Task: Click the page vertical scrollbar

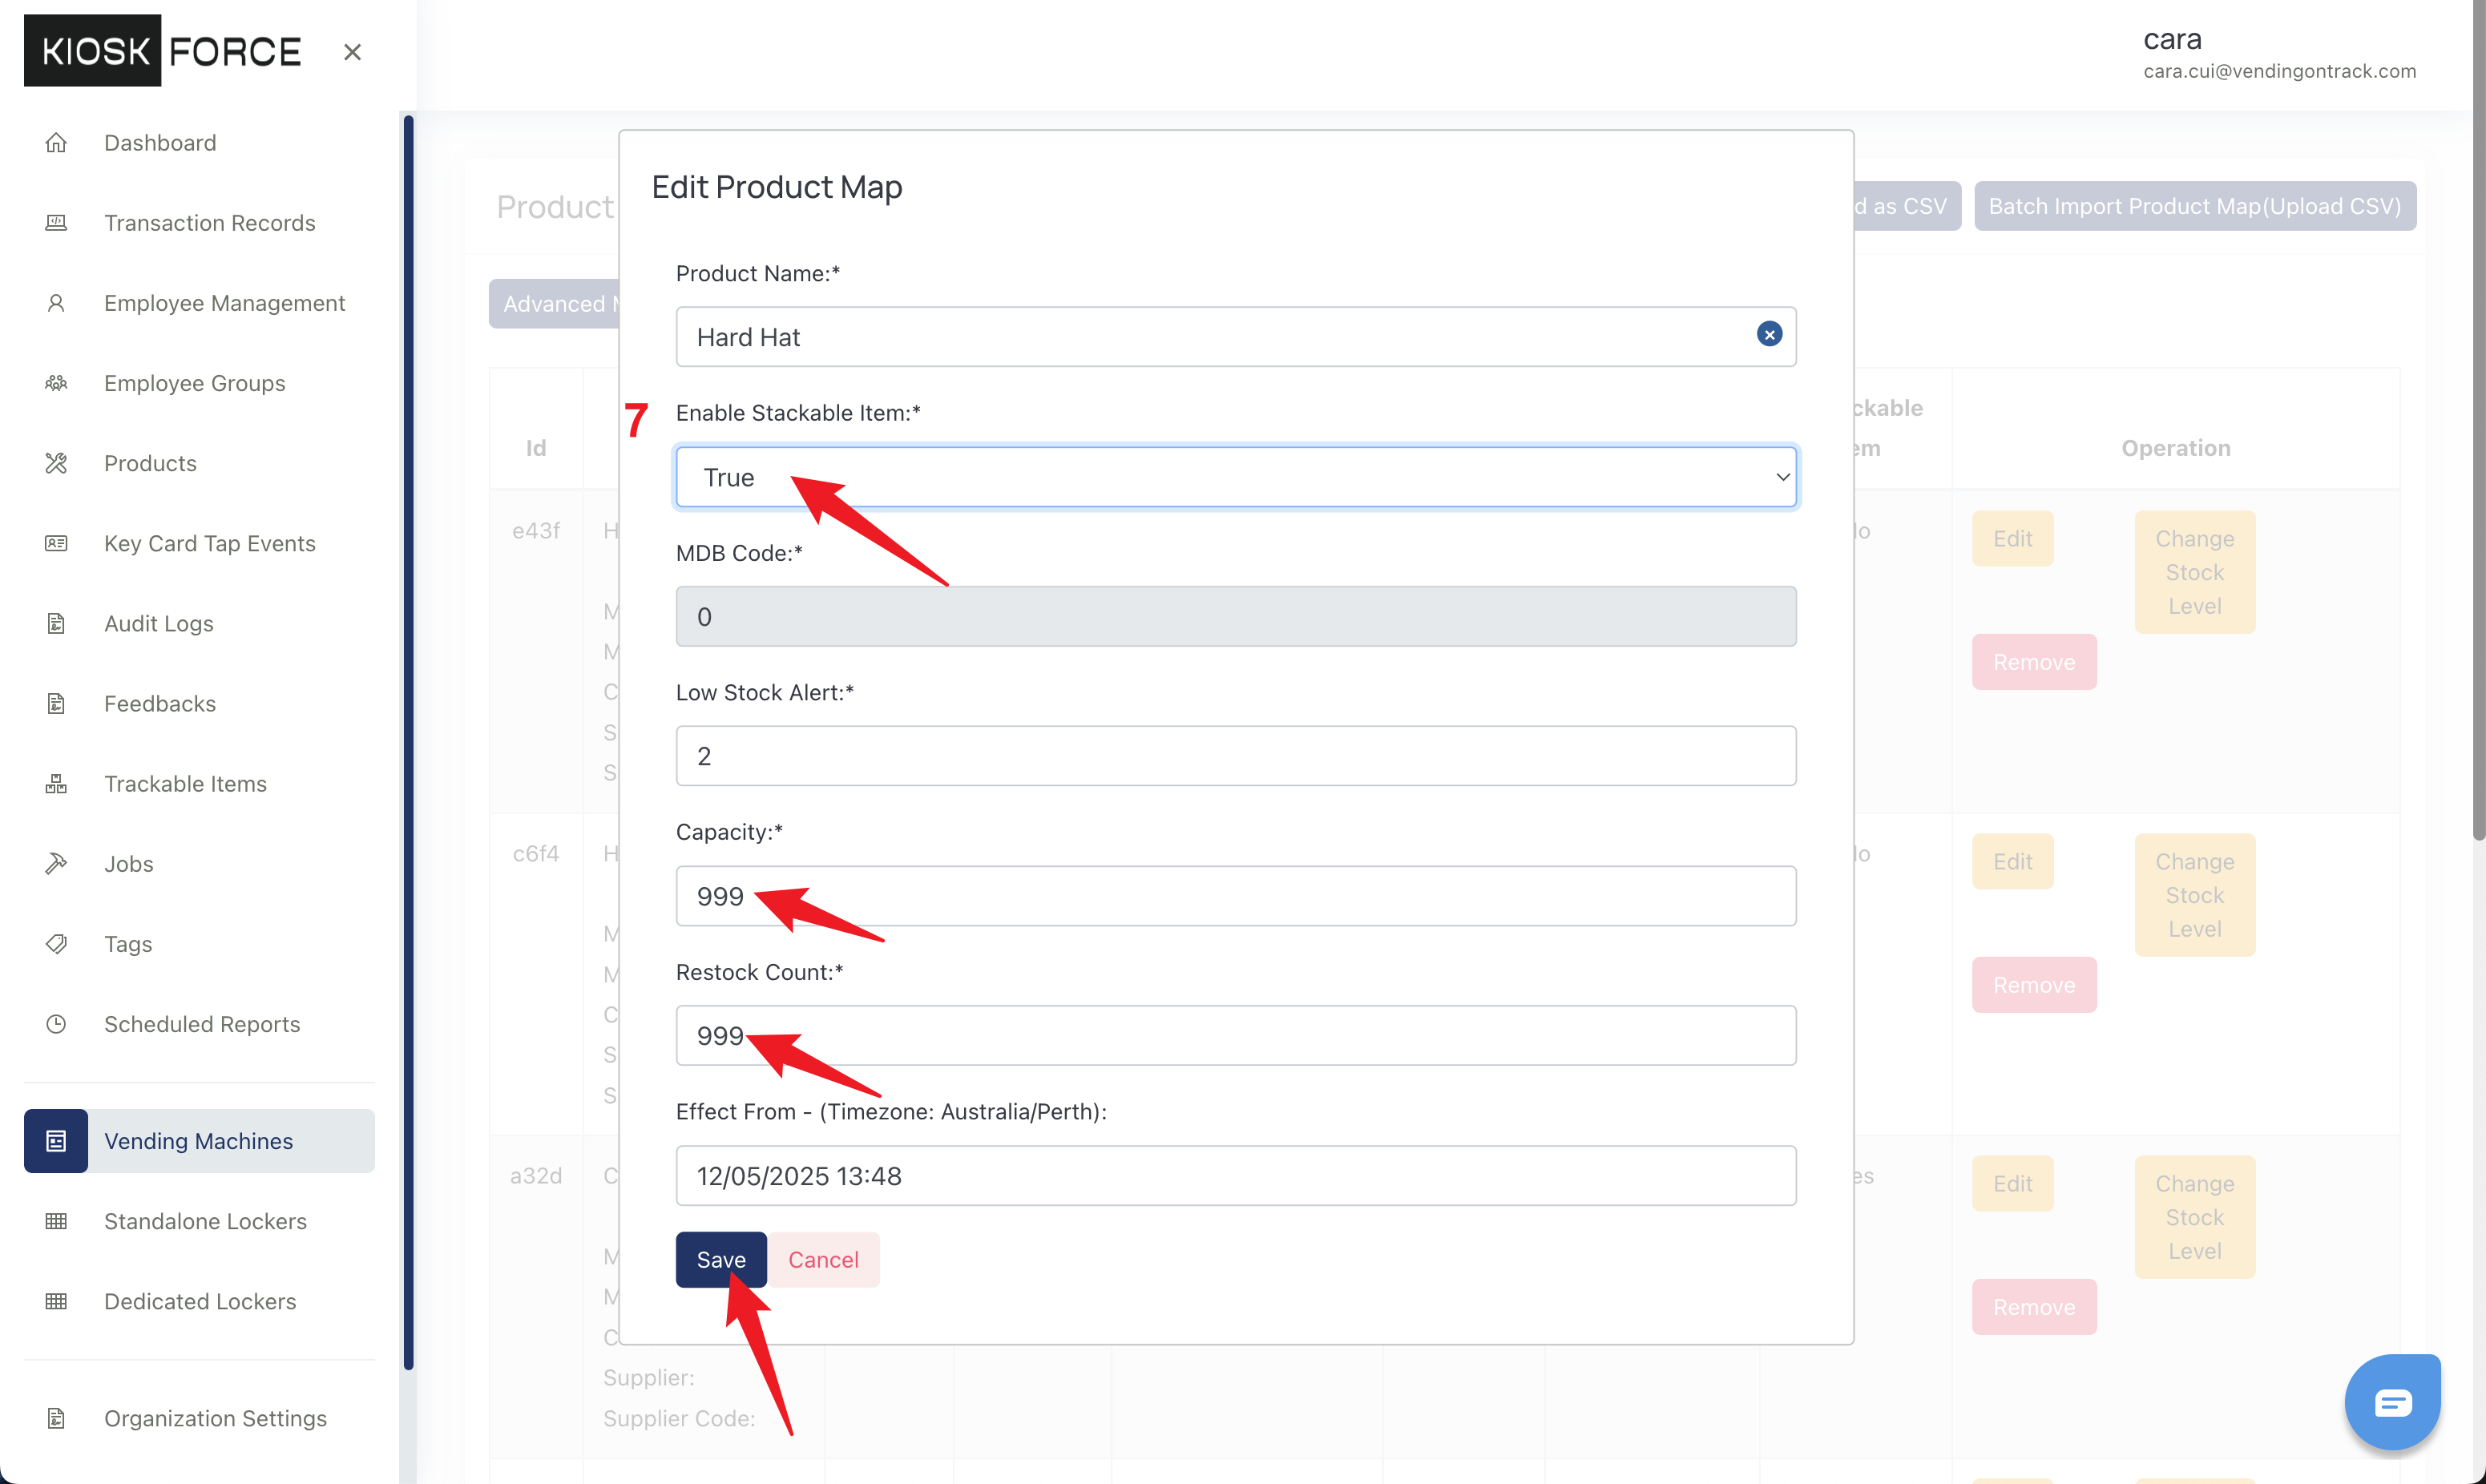Action: (x=2479, y=420)
